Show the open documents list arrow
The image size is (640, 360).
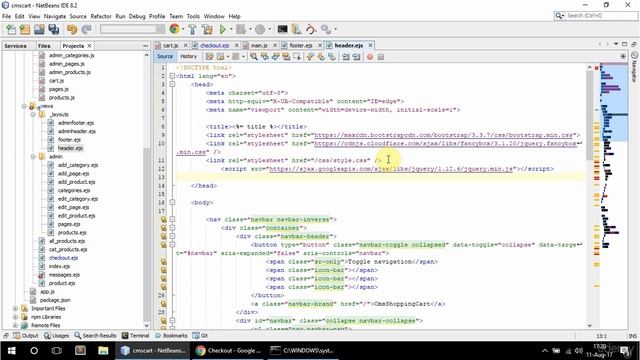pos(616,44)
